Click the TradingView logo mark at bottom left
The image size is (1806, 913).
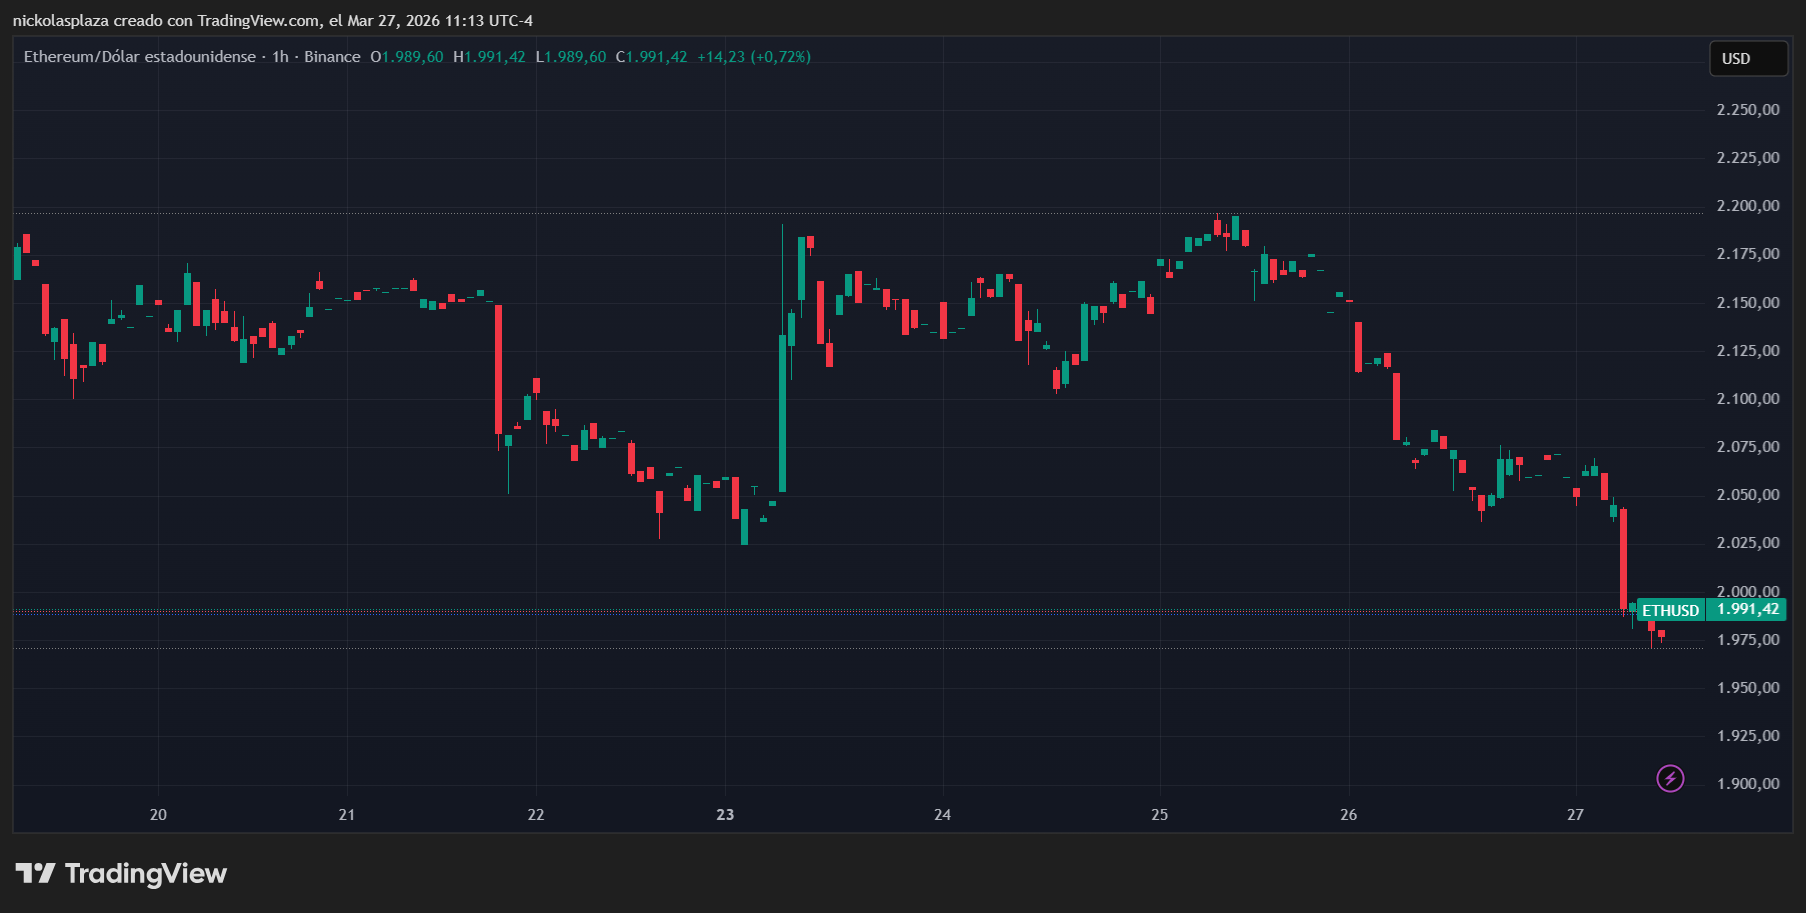(x=35, y=874)
